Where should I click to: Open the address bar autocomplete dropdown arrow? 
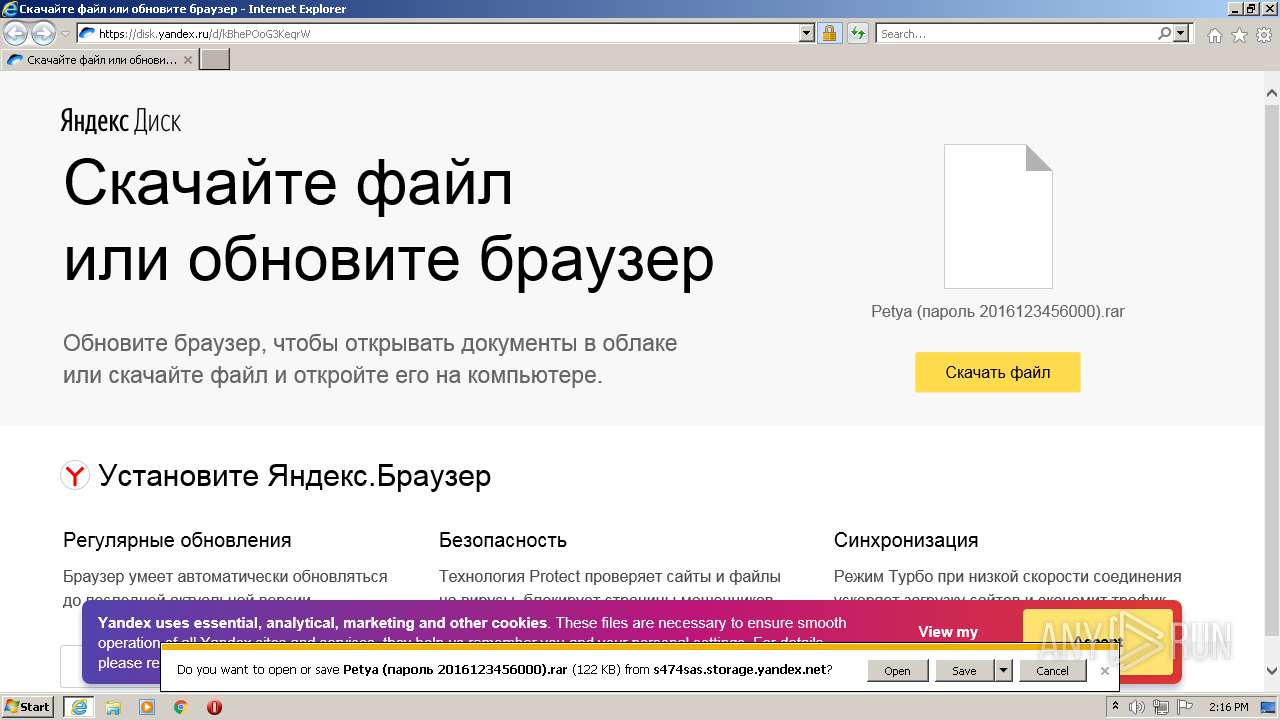coord(807,33)
